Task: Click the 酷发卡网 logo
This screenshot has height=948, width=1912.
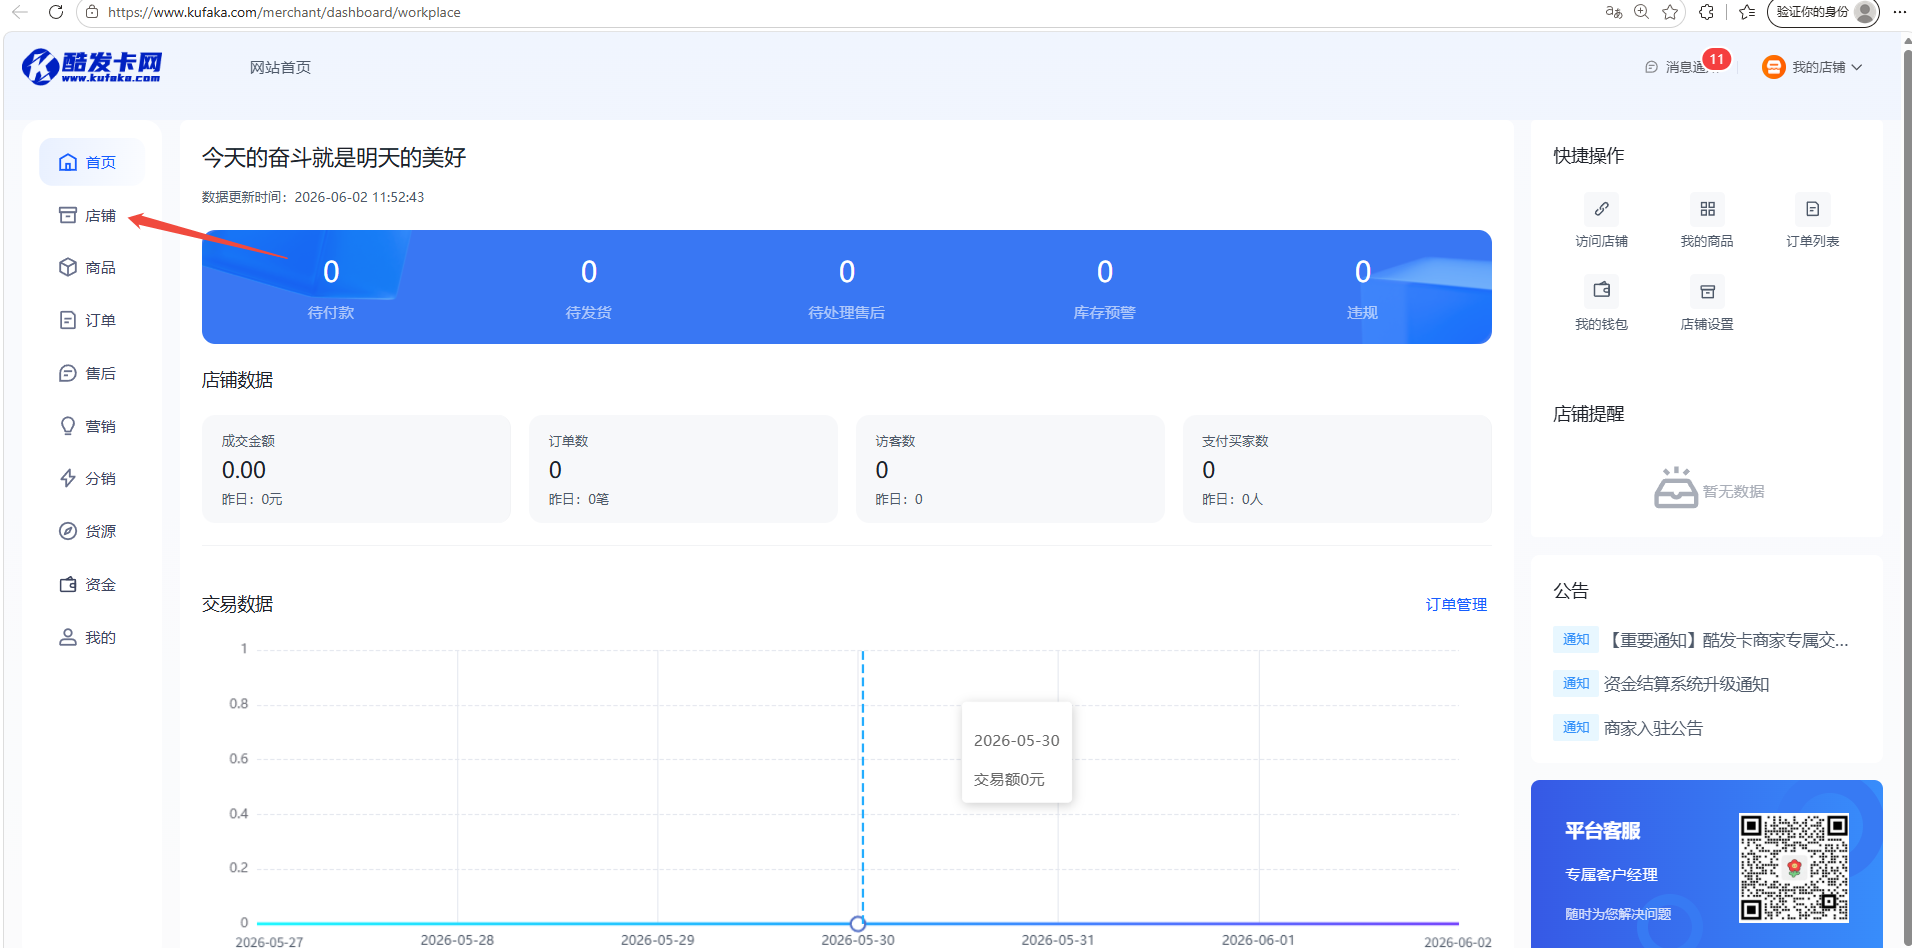Action: 92,67
